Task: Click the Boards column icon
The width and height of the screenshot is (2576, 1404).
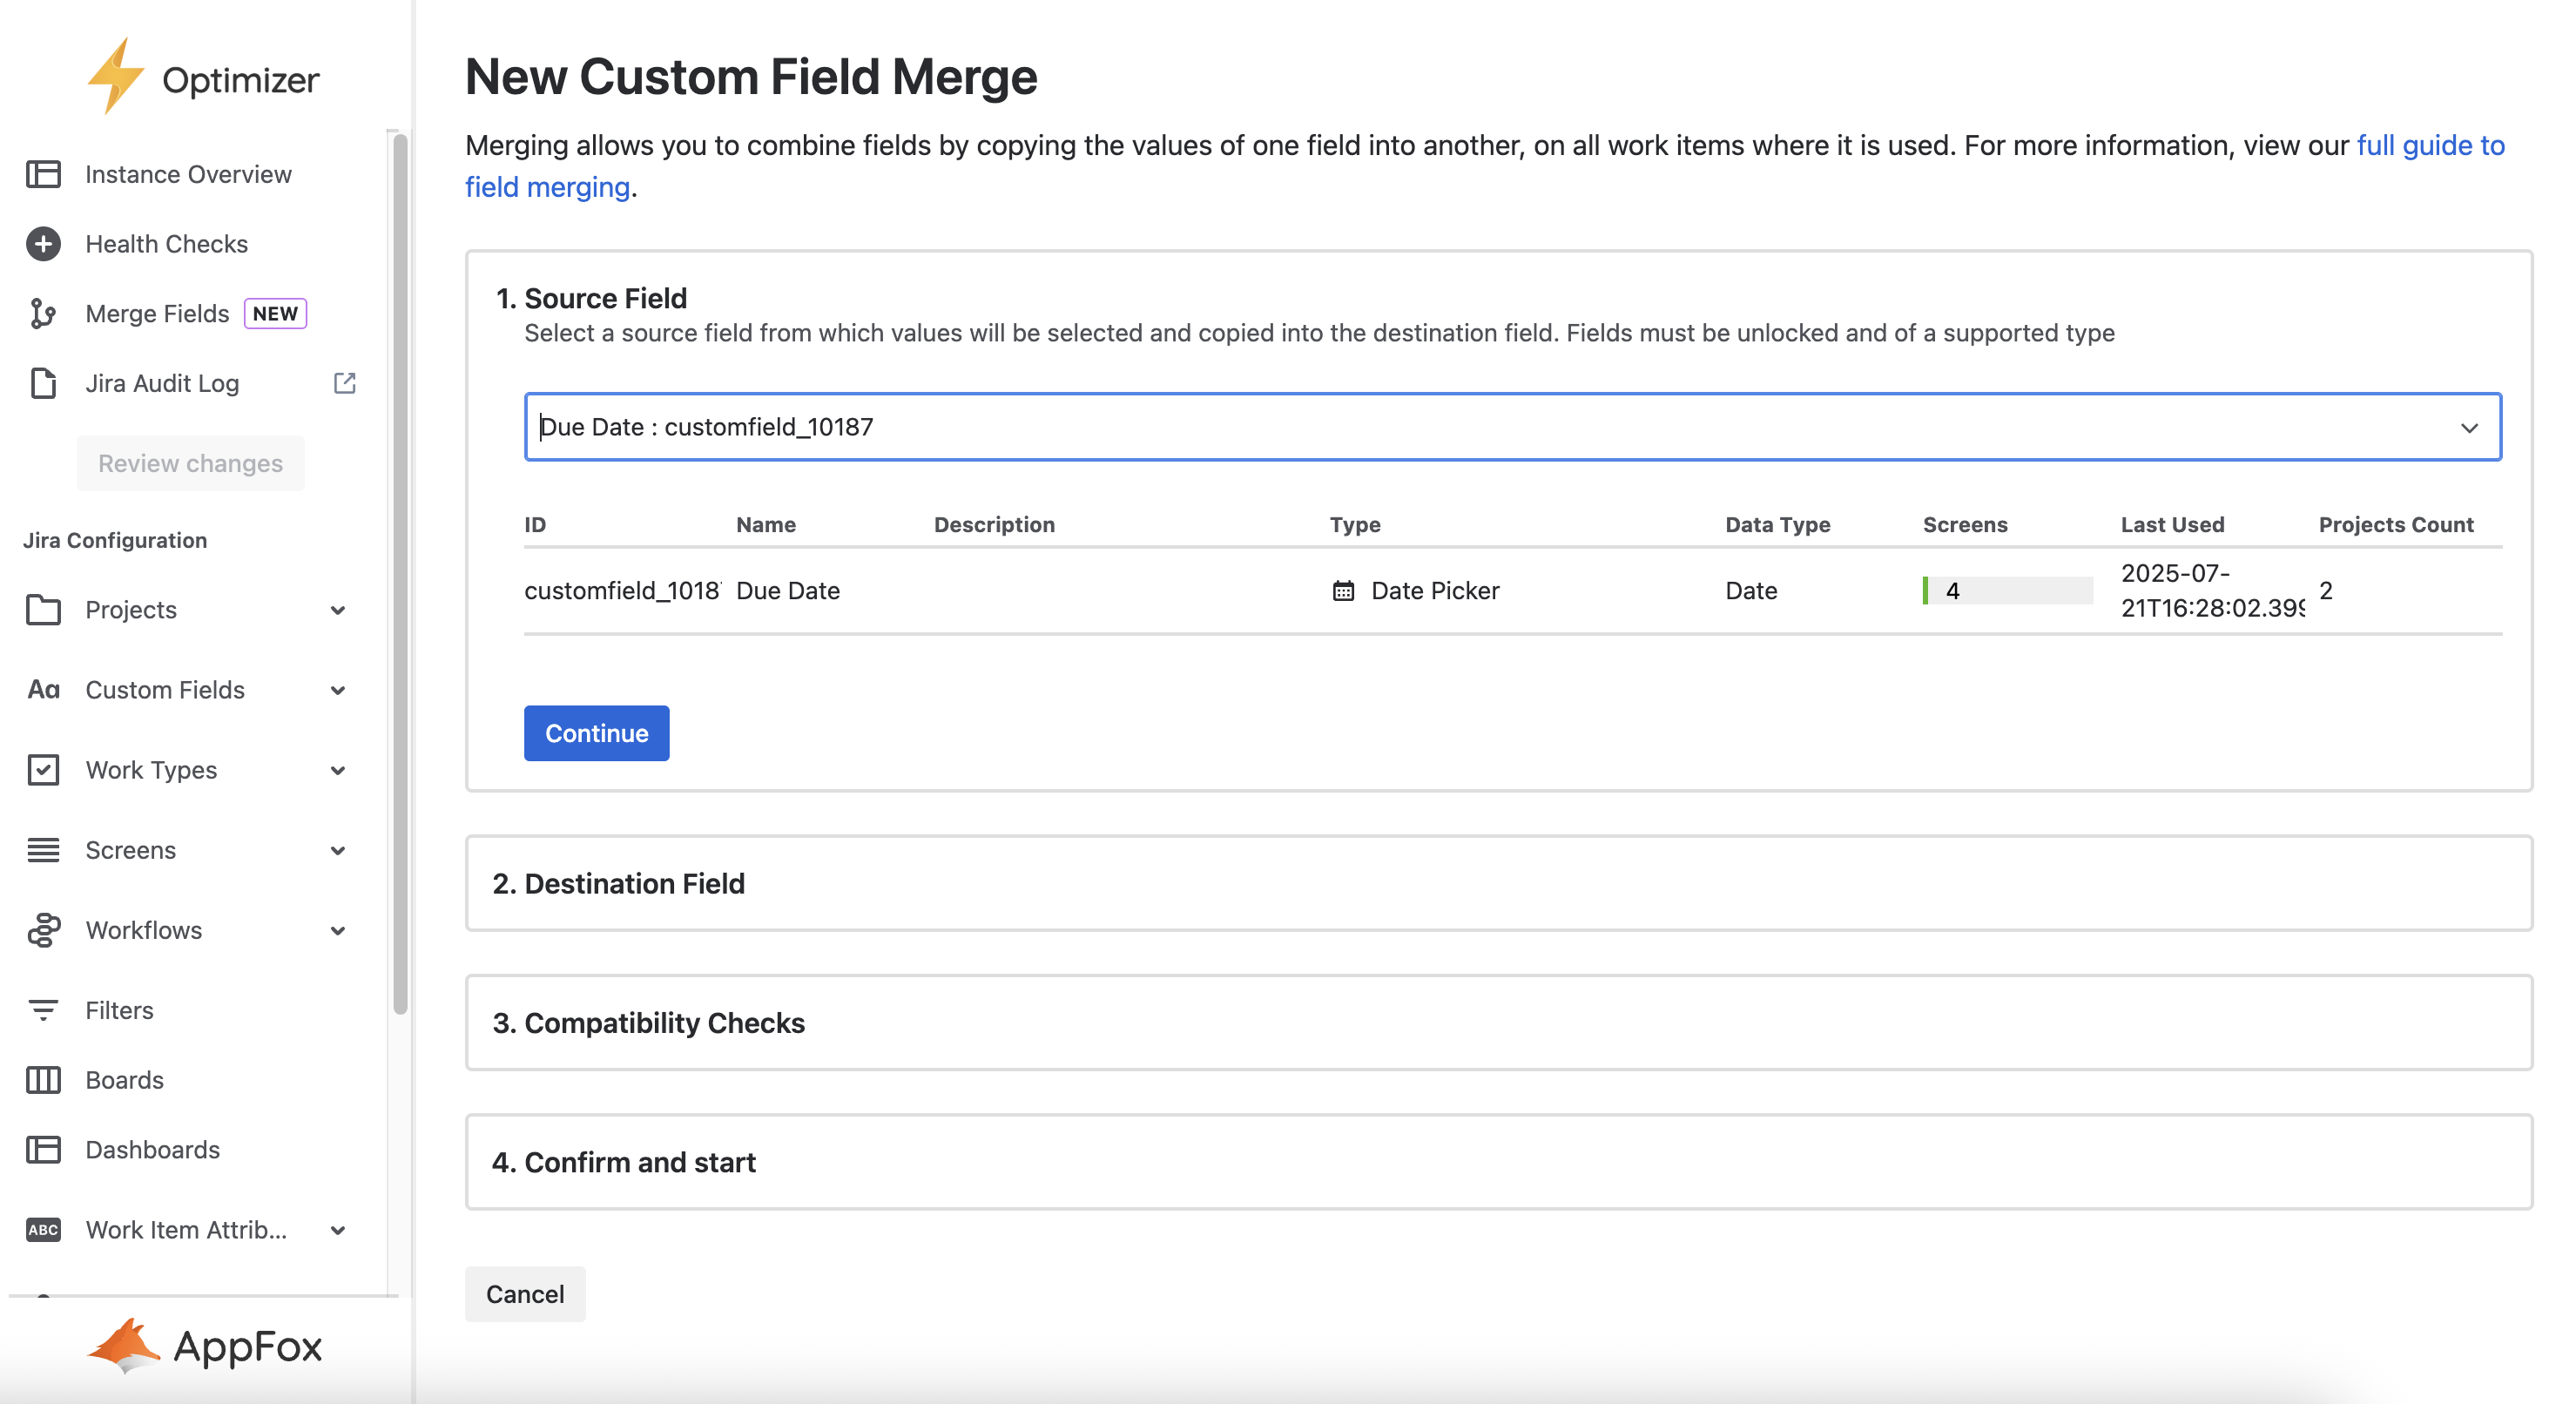Action: 43,1080
